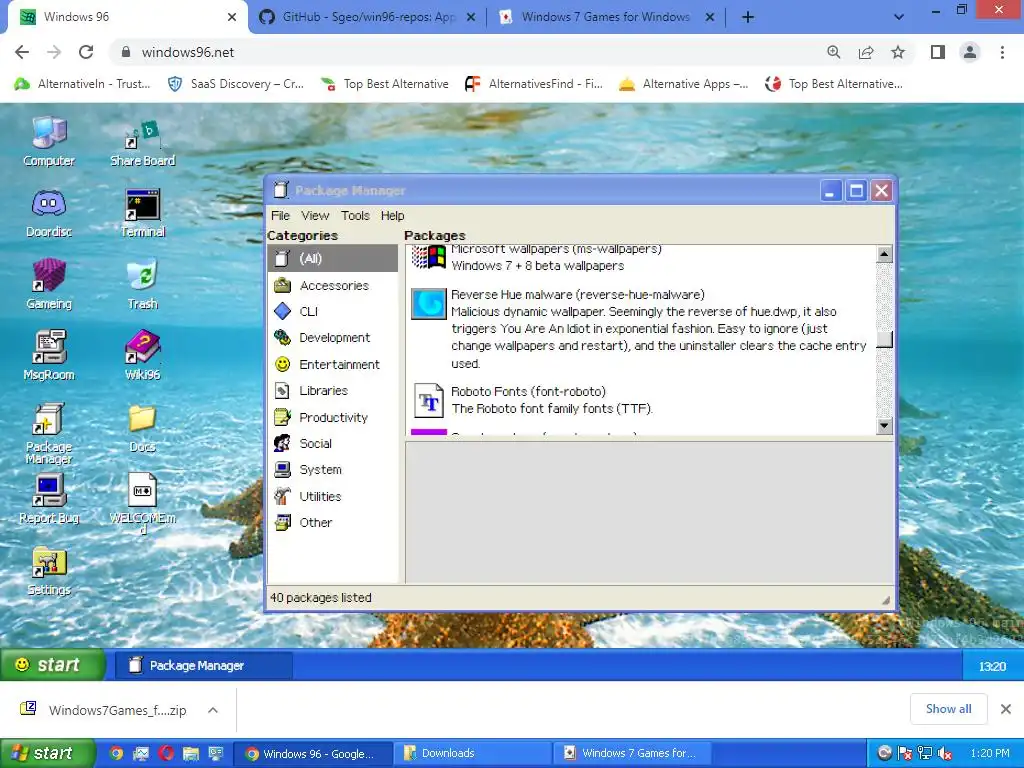Open the Share Board desktop icon
Image resolution: width=1024 pixels, height=768 pixels.
coord(142,142)
